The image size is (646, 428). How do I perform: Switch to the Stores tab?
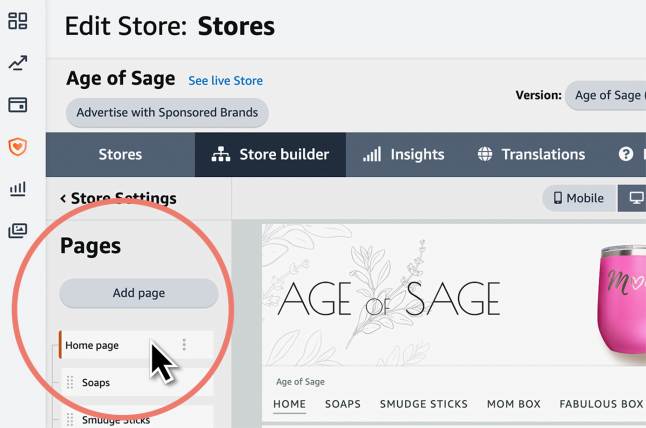pyautogui.click(x=120, y=154)
